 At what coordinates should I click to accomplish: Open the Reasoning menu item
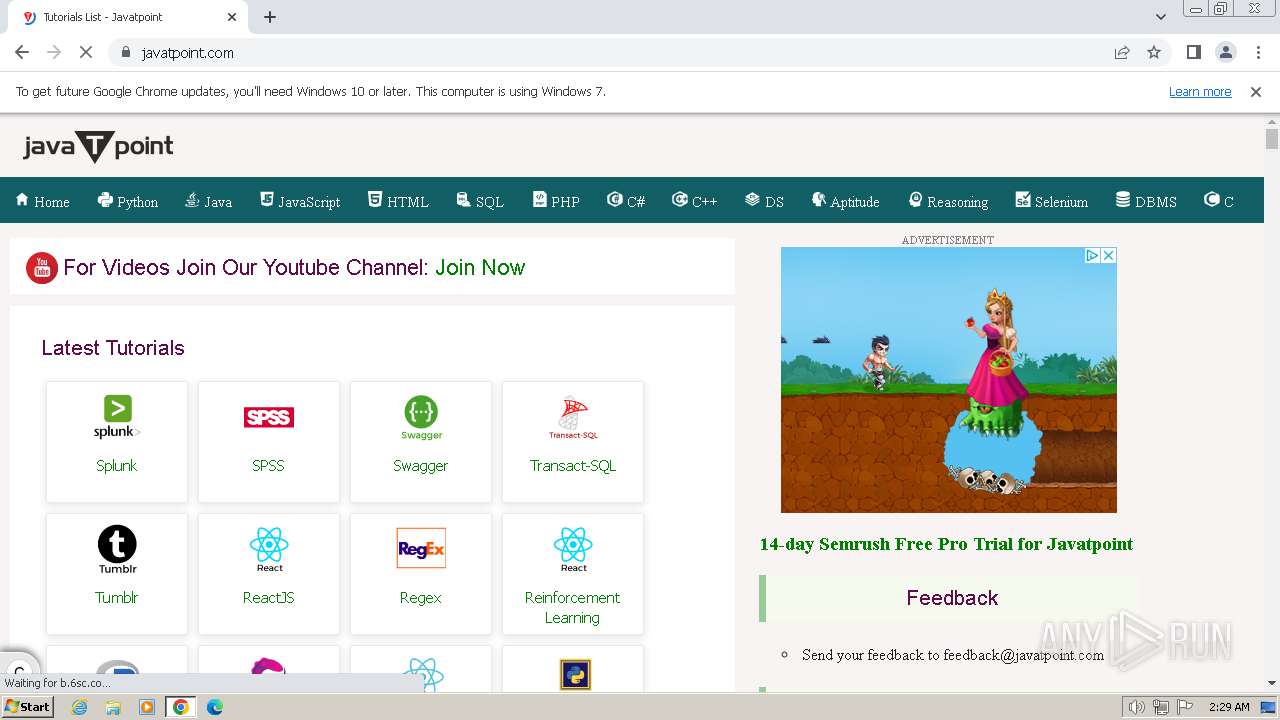pyautogui.click(x=948, y=201)
